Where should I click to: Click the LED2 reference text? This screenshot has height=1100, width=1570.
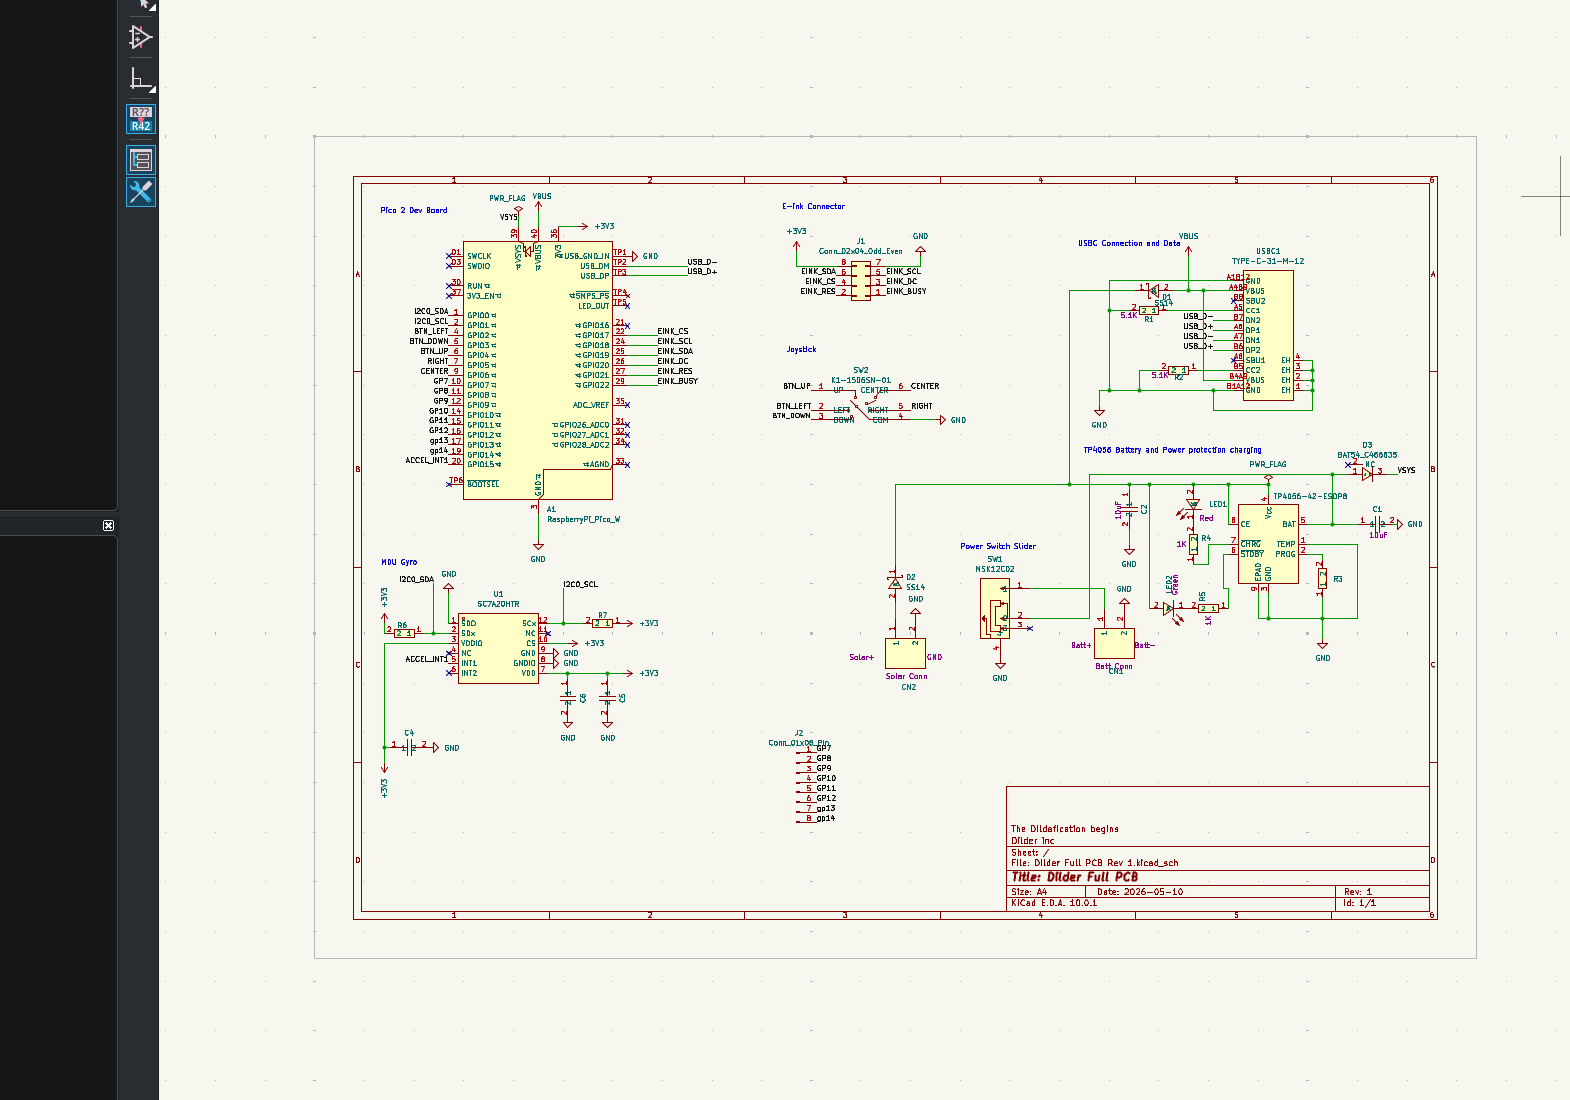pyautogui.click(x=1170, y=585)
